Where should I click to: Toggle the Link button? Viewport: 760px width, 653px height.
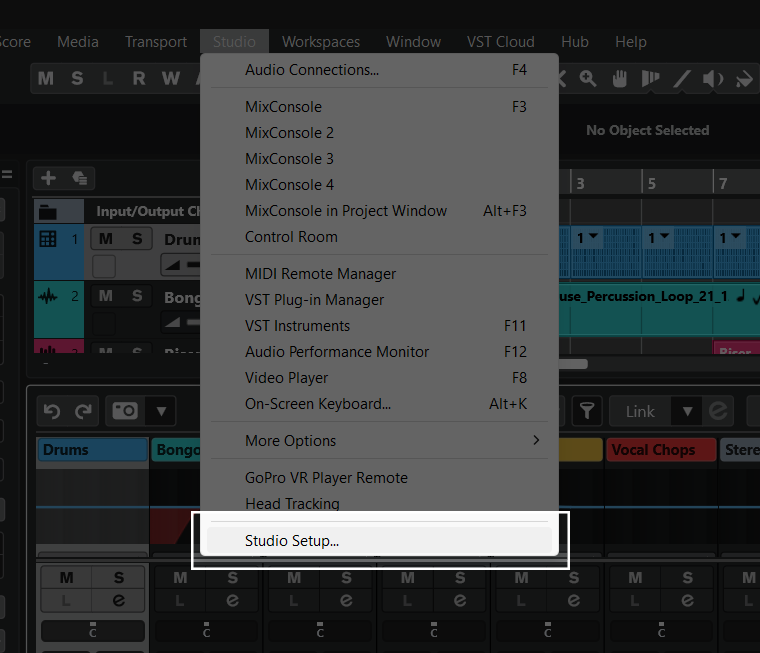point(640,412)
